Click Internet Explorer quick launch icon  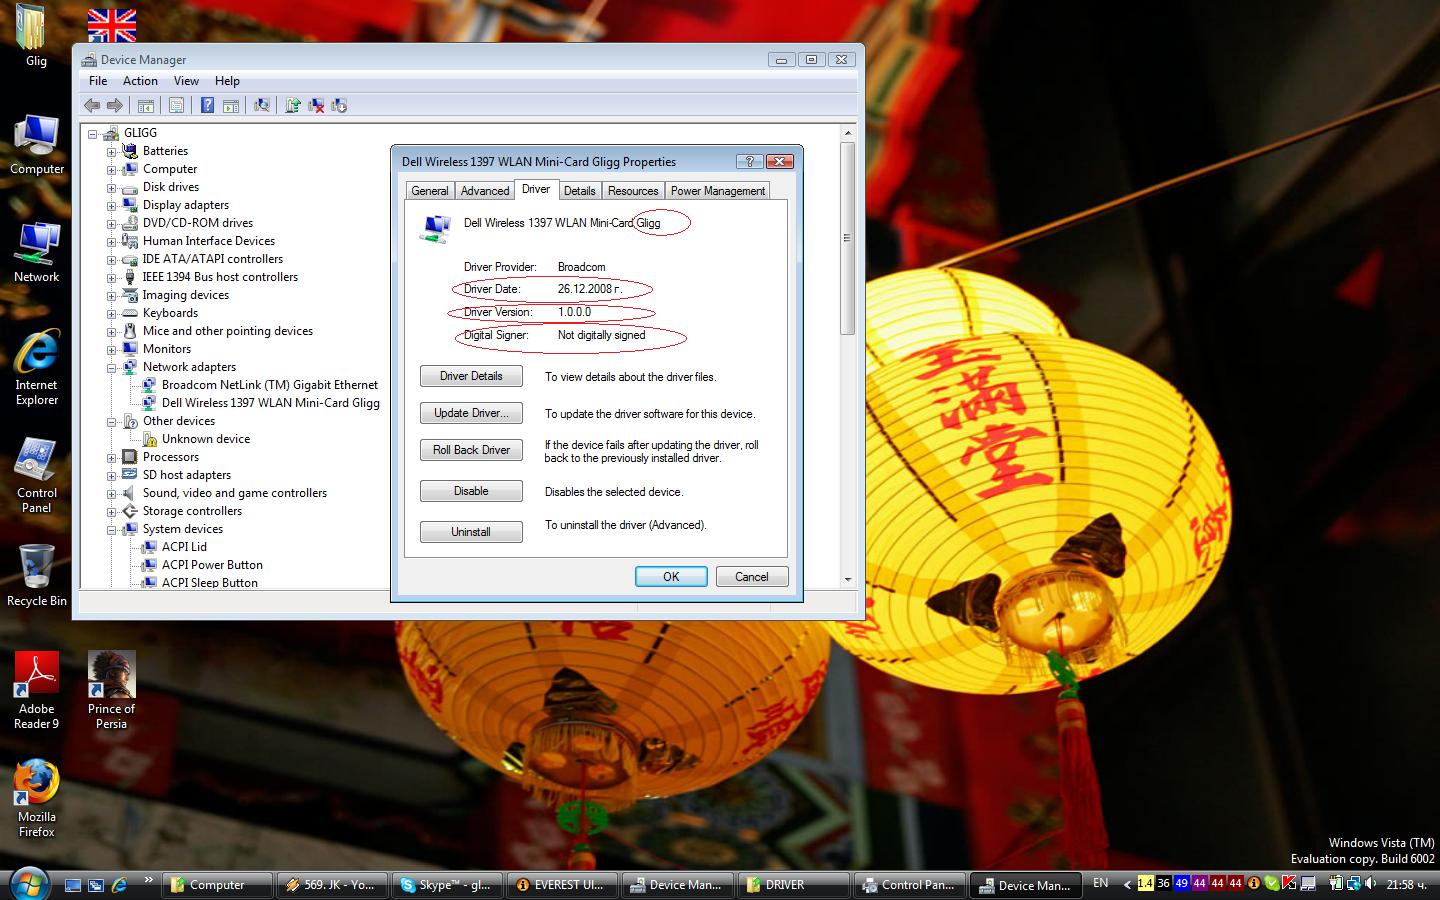[x=119, y=885]
